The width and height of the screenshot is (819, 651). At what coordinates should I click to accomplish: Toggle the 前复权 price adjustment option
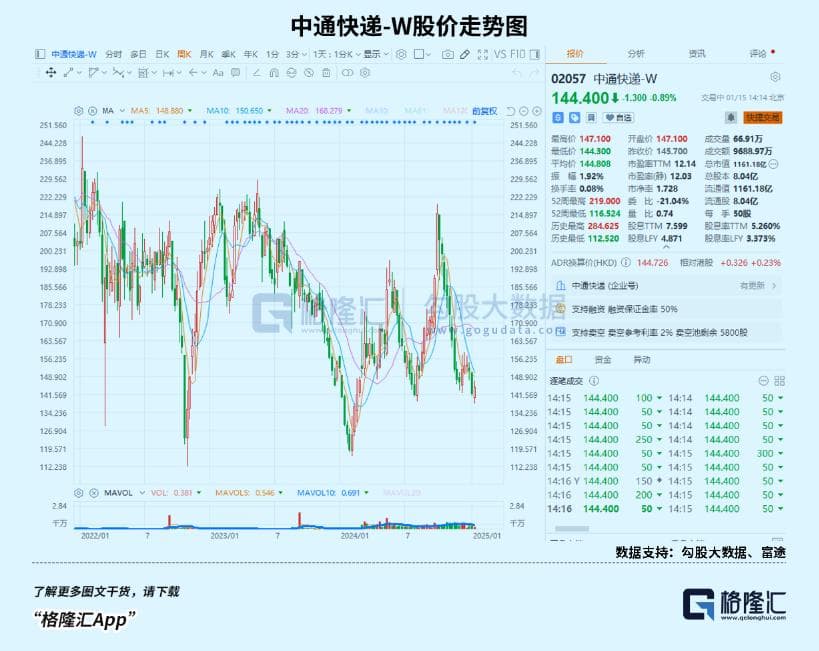[x=485, y=110]
